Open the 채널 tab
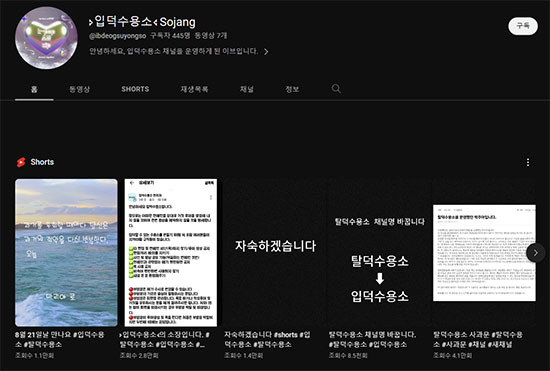Image resolution: width=550 pixels, height=371 pixels. (x=247, y=89)
